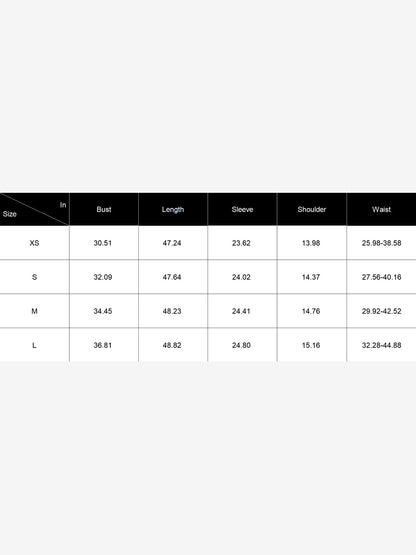
Task: Select the XS size row label
Action: [x=34, y=243]
